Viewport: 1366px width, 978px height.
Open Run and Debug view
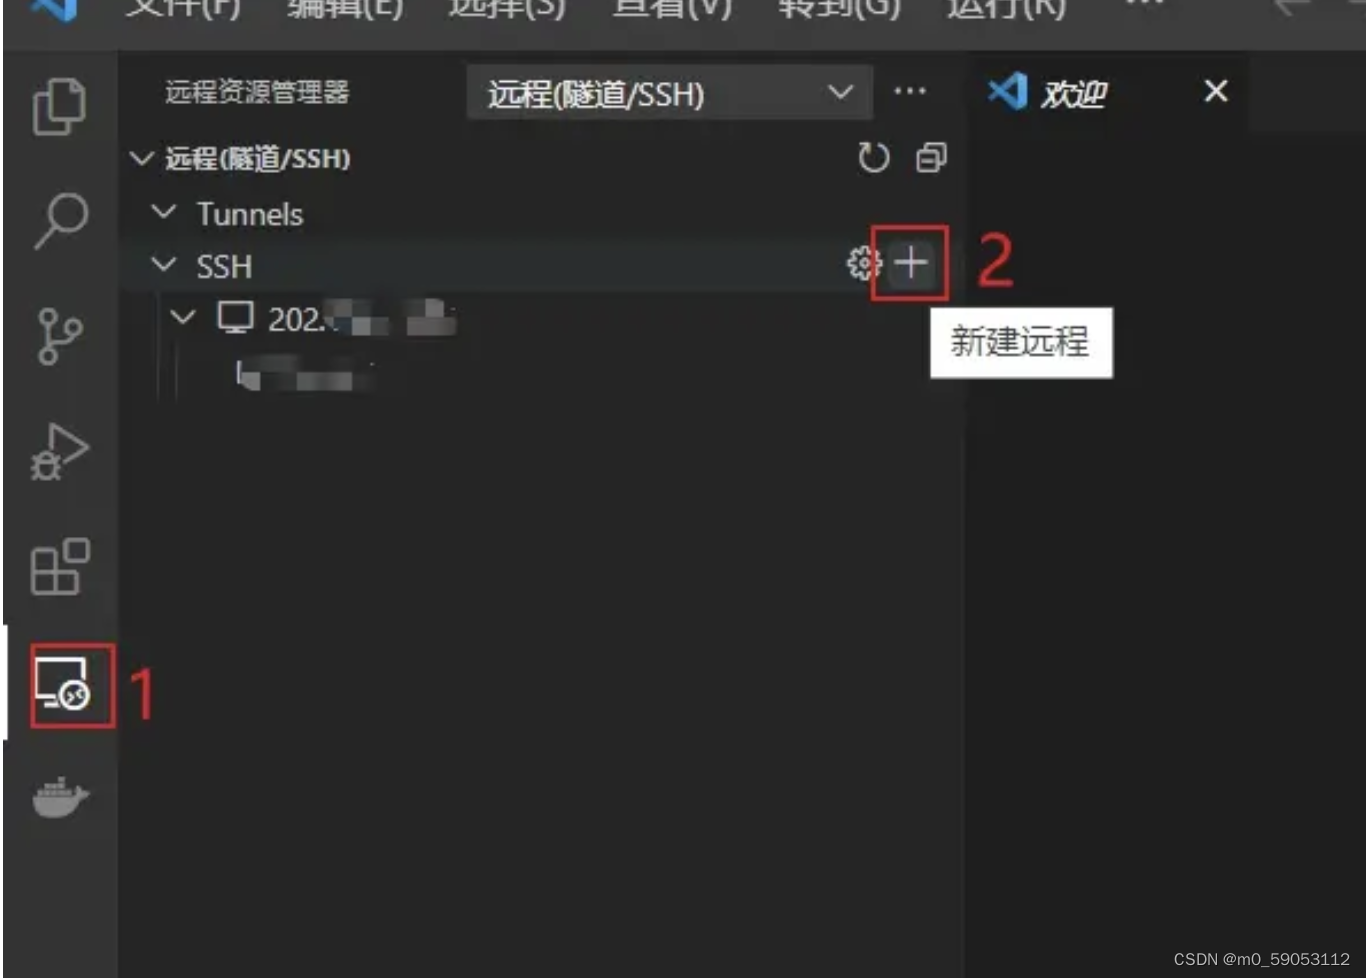[x=60, y=452]
